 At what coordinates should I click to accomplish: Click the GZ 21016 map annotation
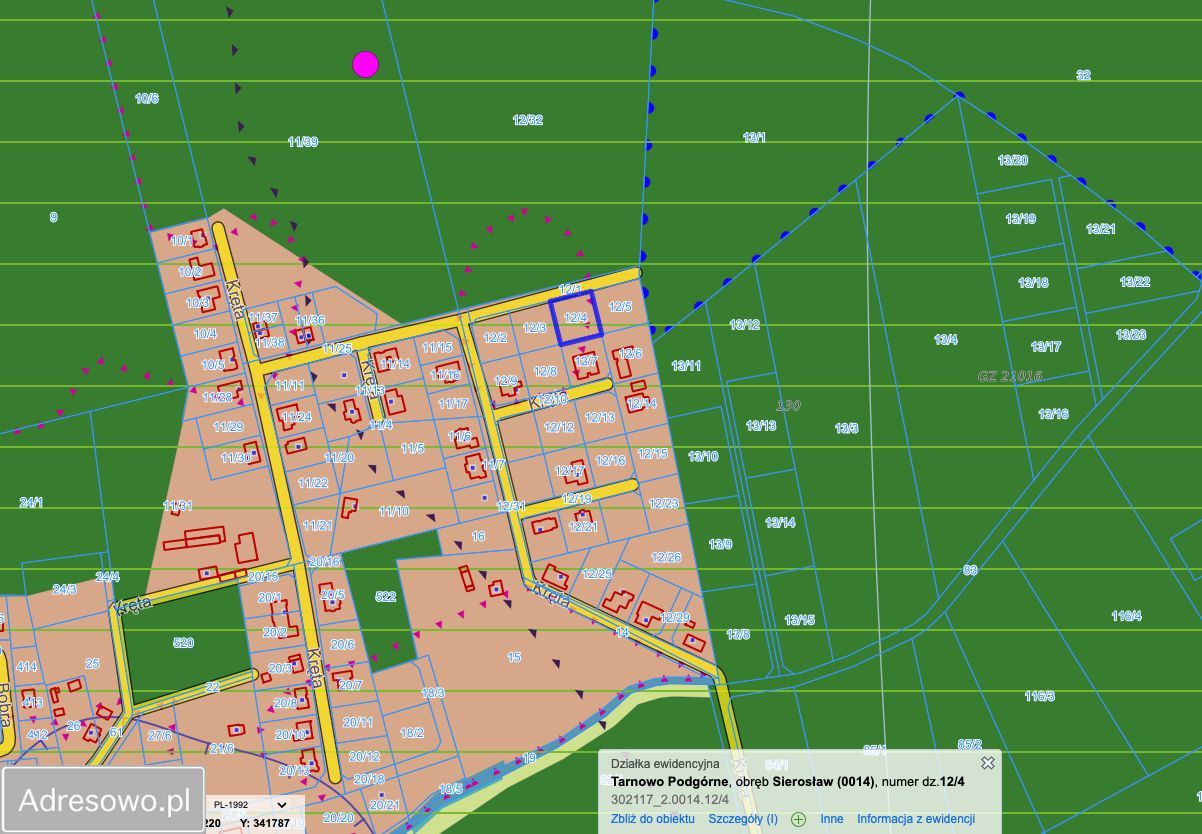[x=1010, y=376]
